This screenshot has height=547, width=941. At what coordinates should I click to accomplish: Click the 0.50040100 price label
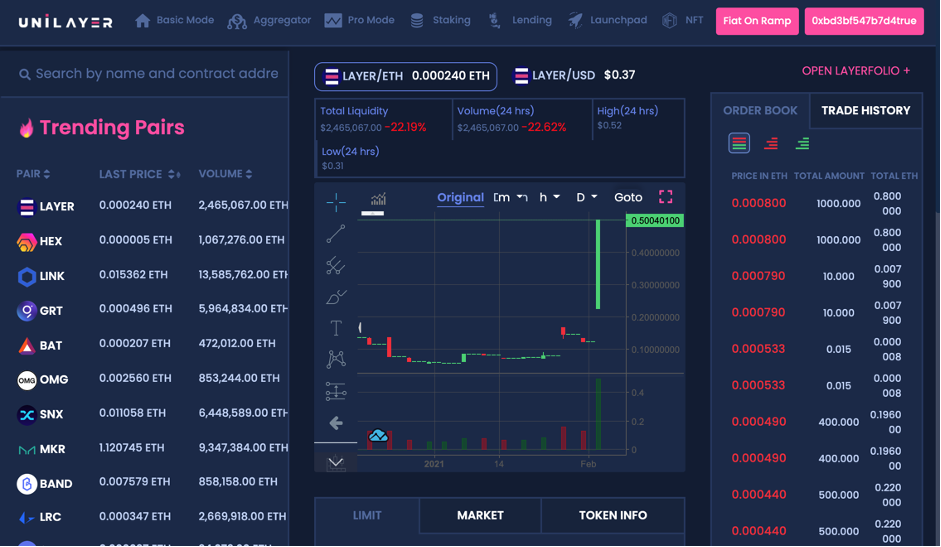coord(655,220)
